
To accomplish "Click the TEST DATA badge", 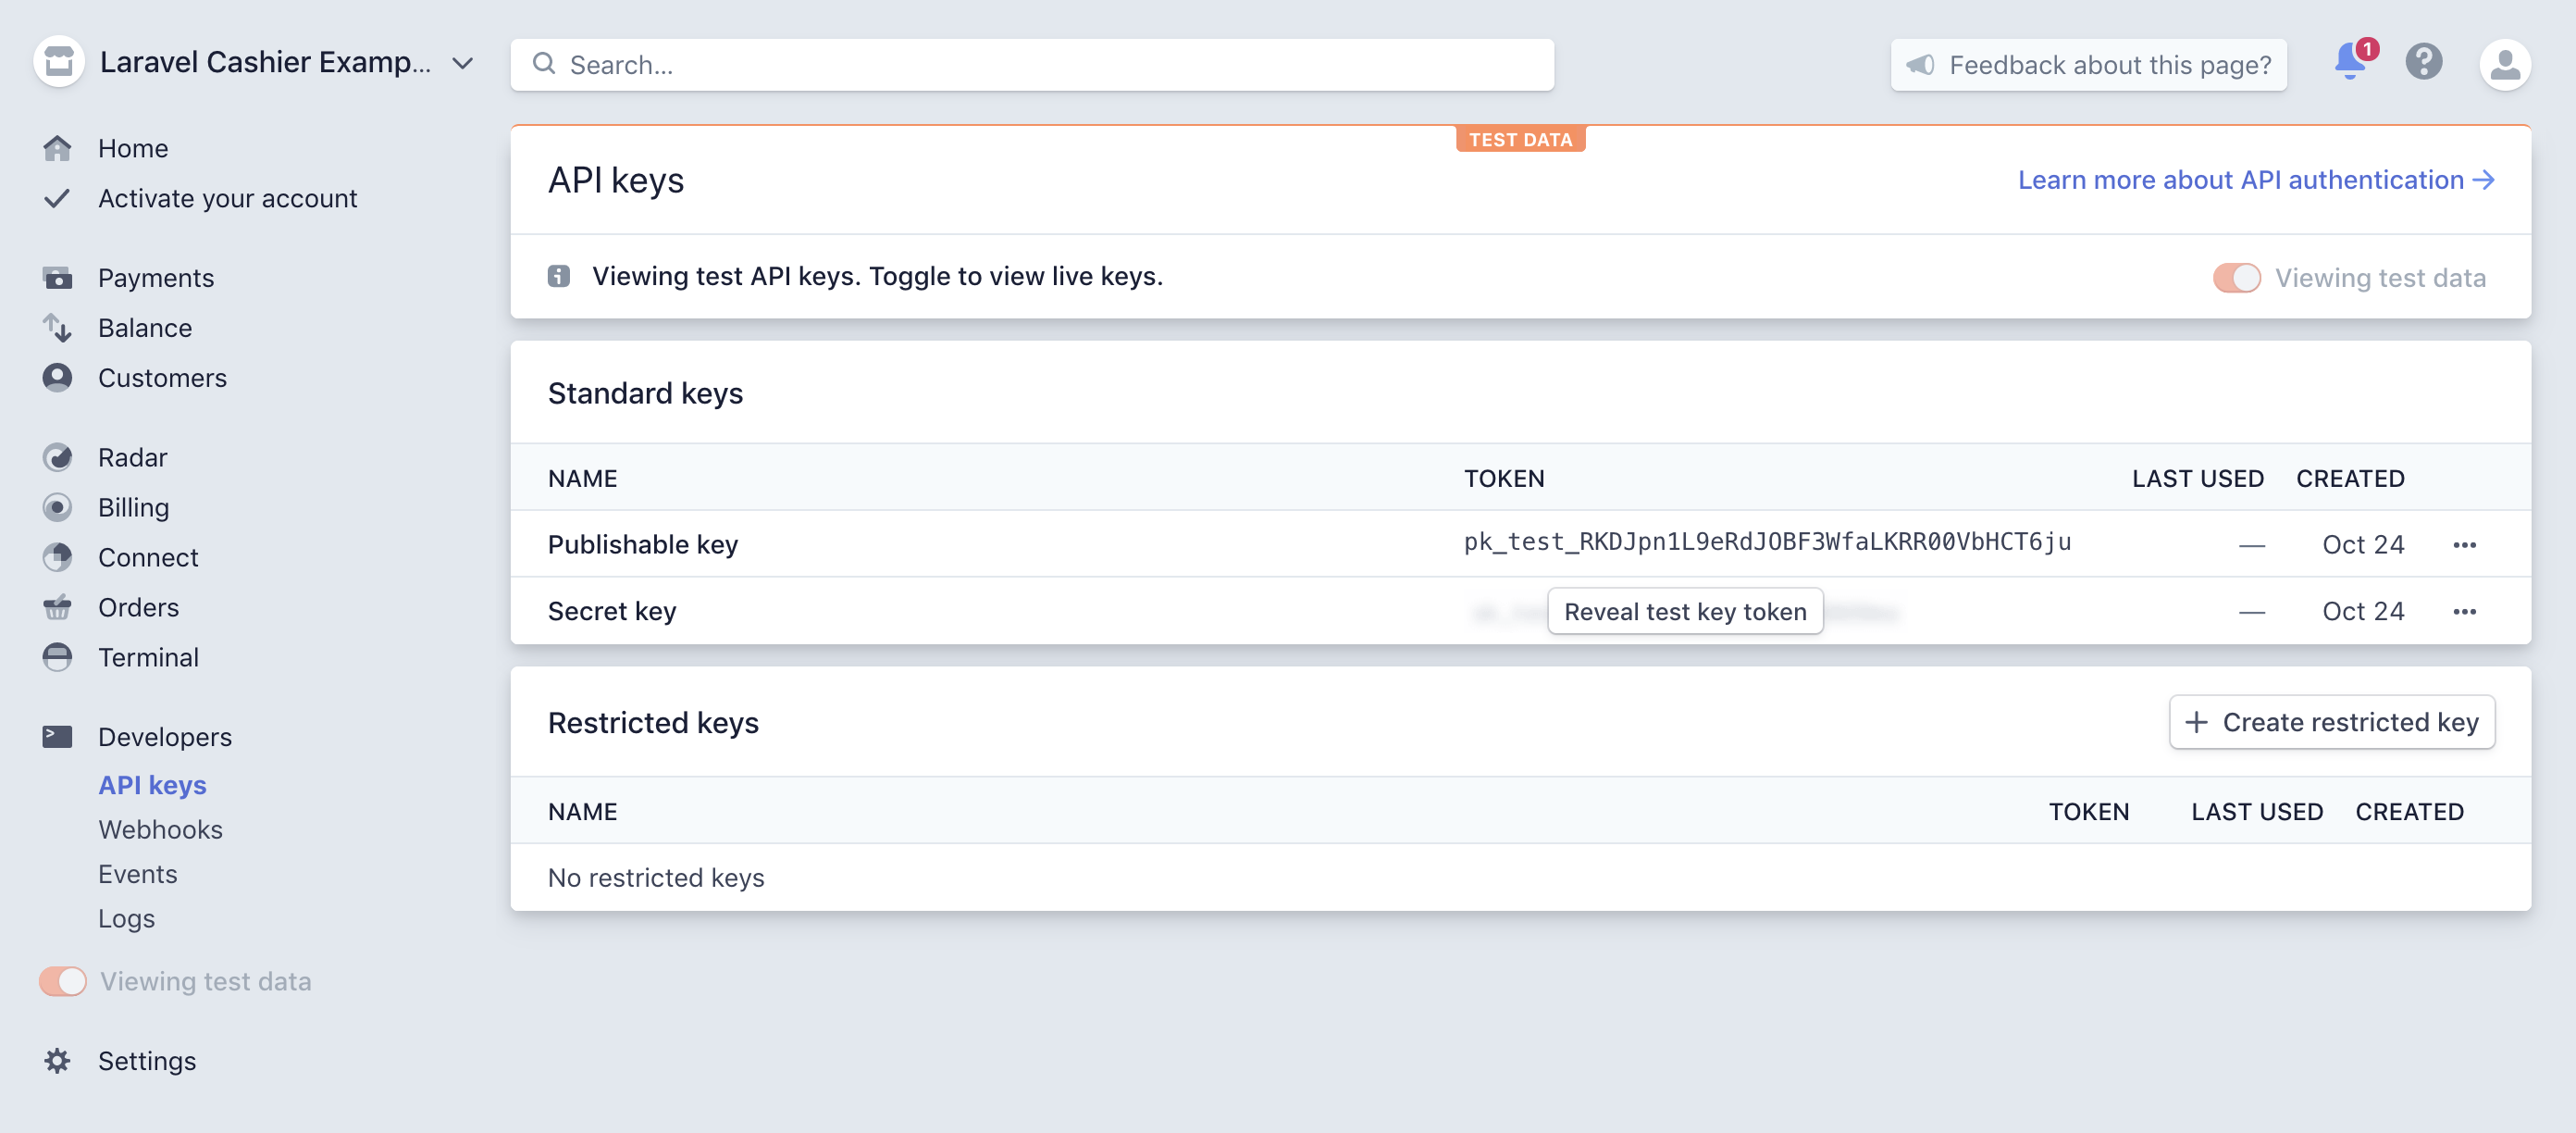I will coord(1520,139).
